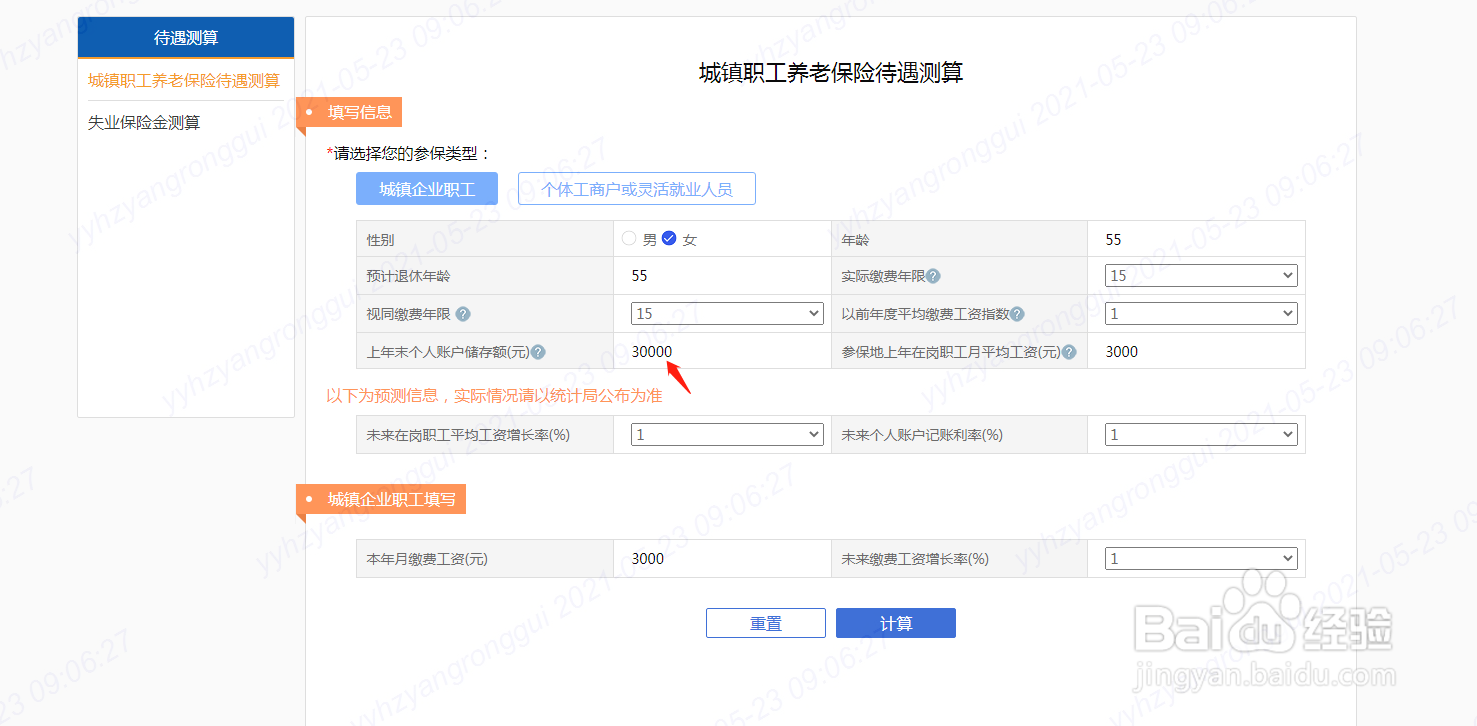This screenshot has width=1477, height=726.
Task: Click help icon beside 视同缴费年限
Action: coord(463,314)
